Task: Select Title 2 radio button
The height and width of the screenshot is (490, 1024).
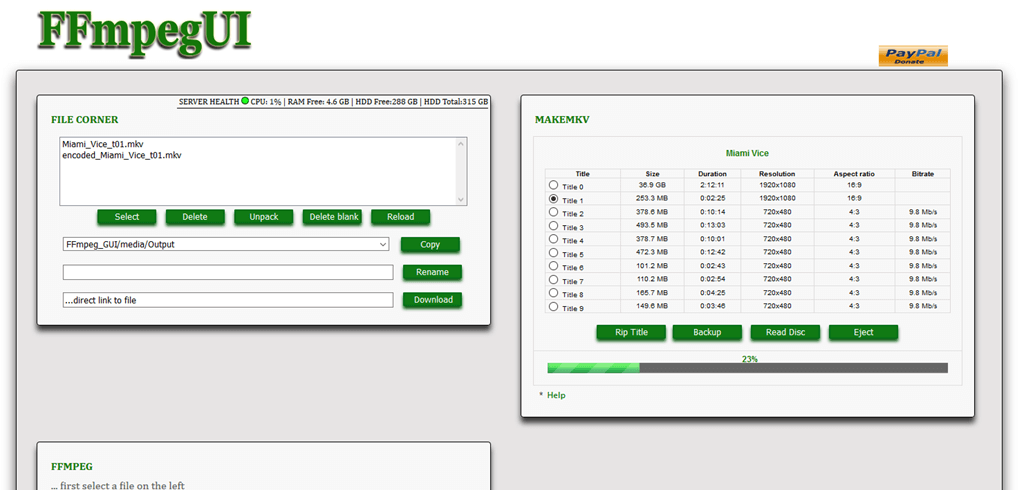Action: pyautogui.click(x=554, y=212)
